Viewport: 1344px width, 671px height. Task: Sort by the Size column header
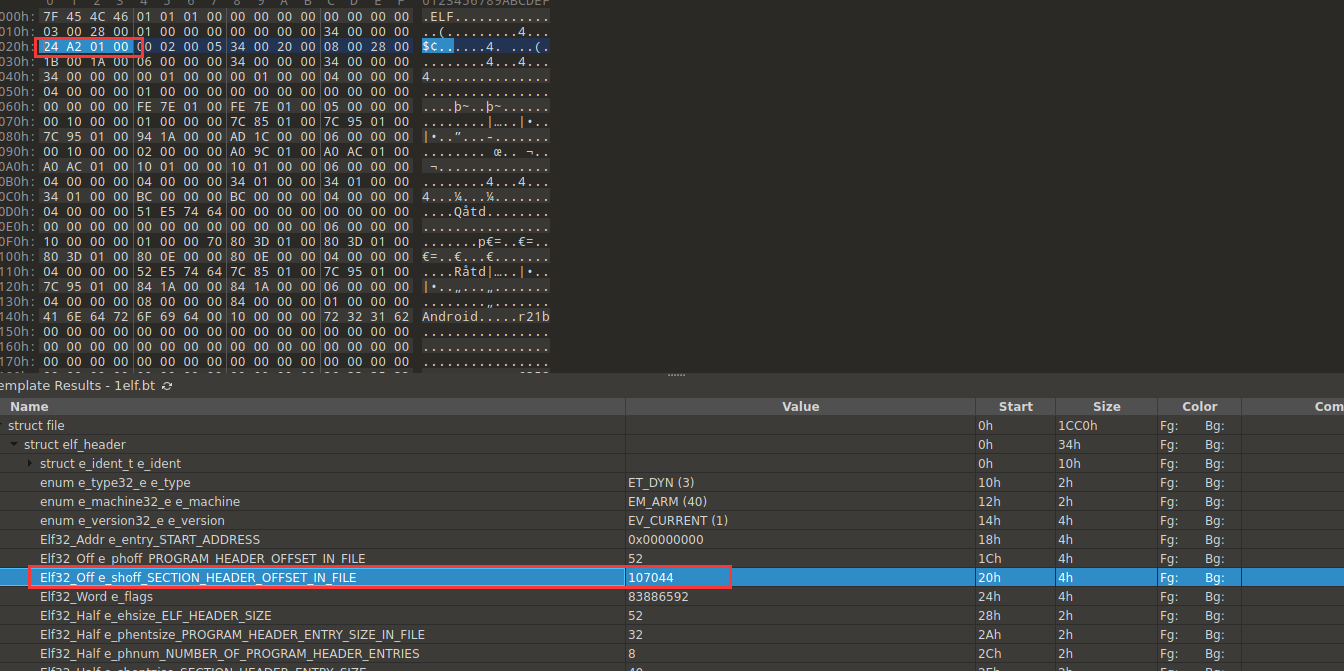[x=1106, y=407]
